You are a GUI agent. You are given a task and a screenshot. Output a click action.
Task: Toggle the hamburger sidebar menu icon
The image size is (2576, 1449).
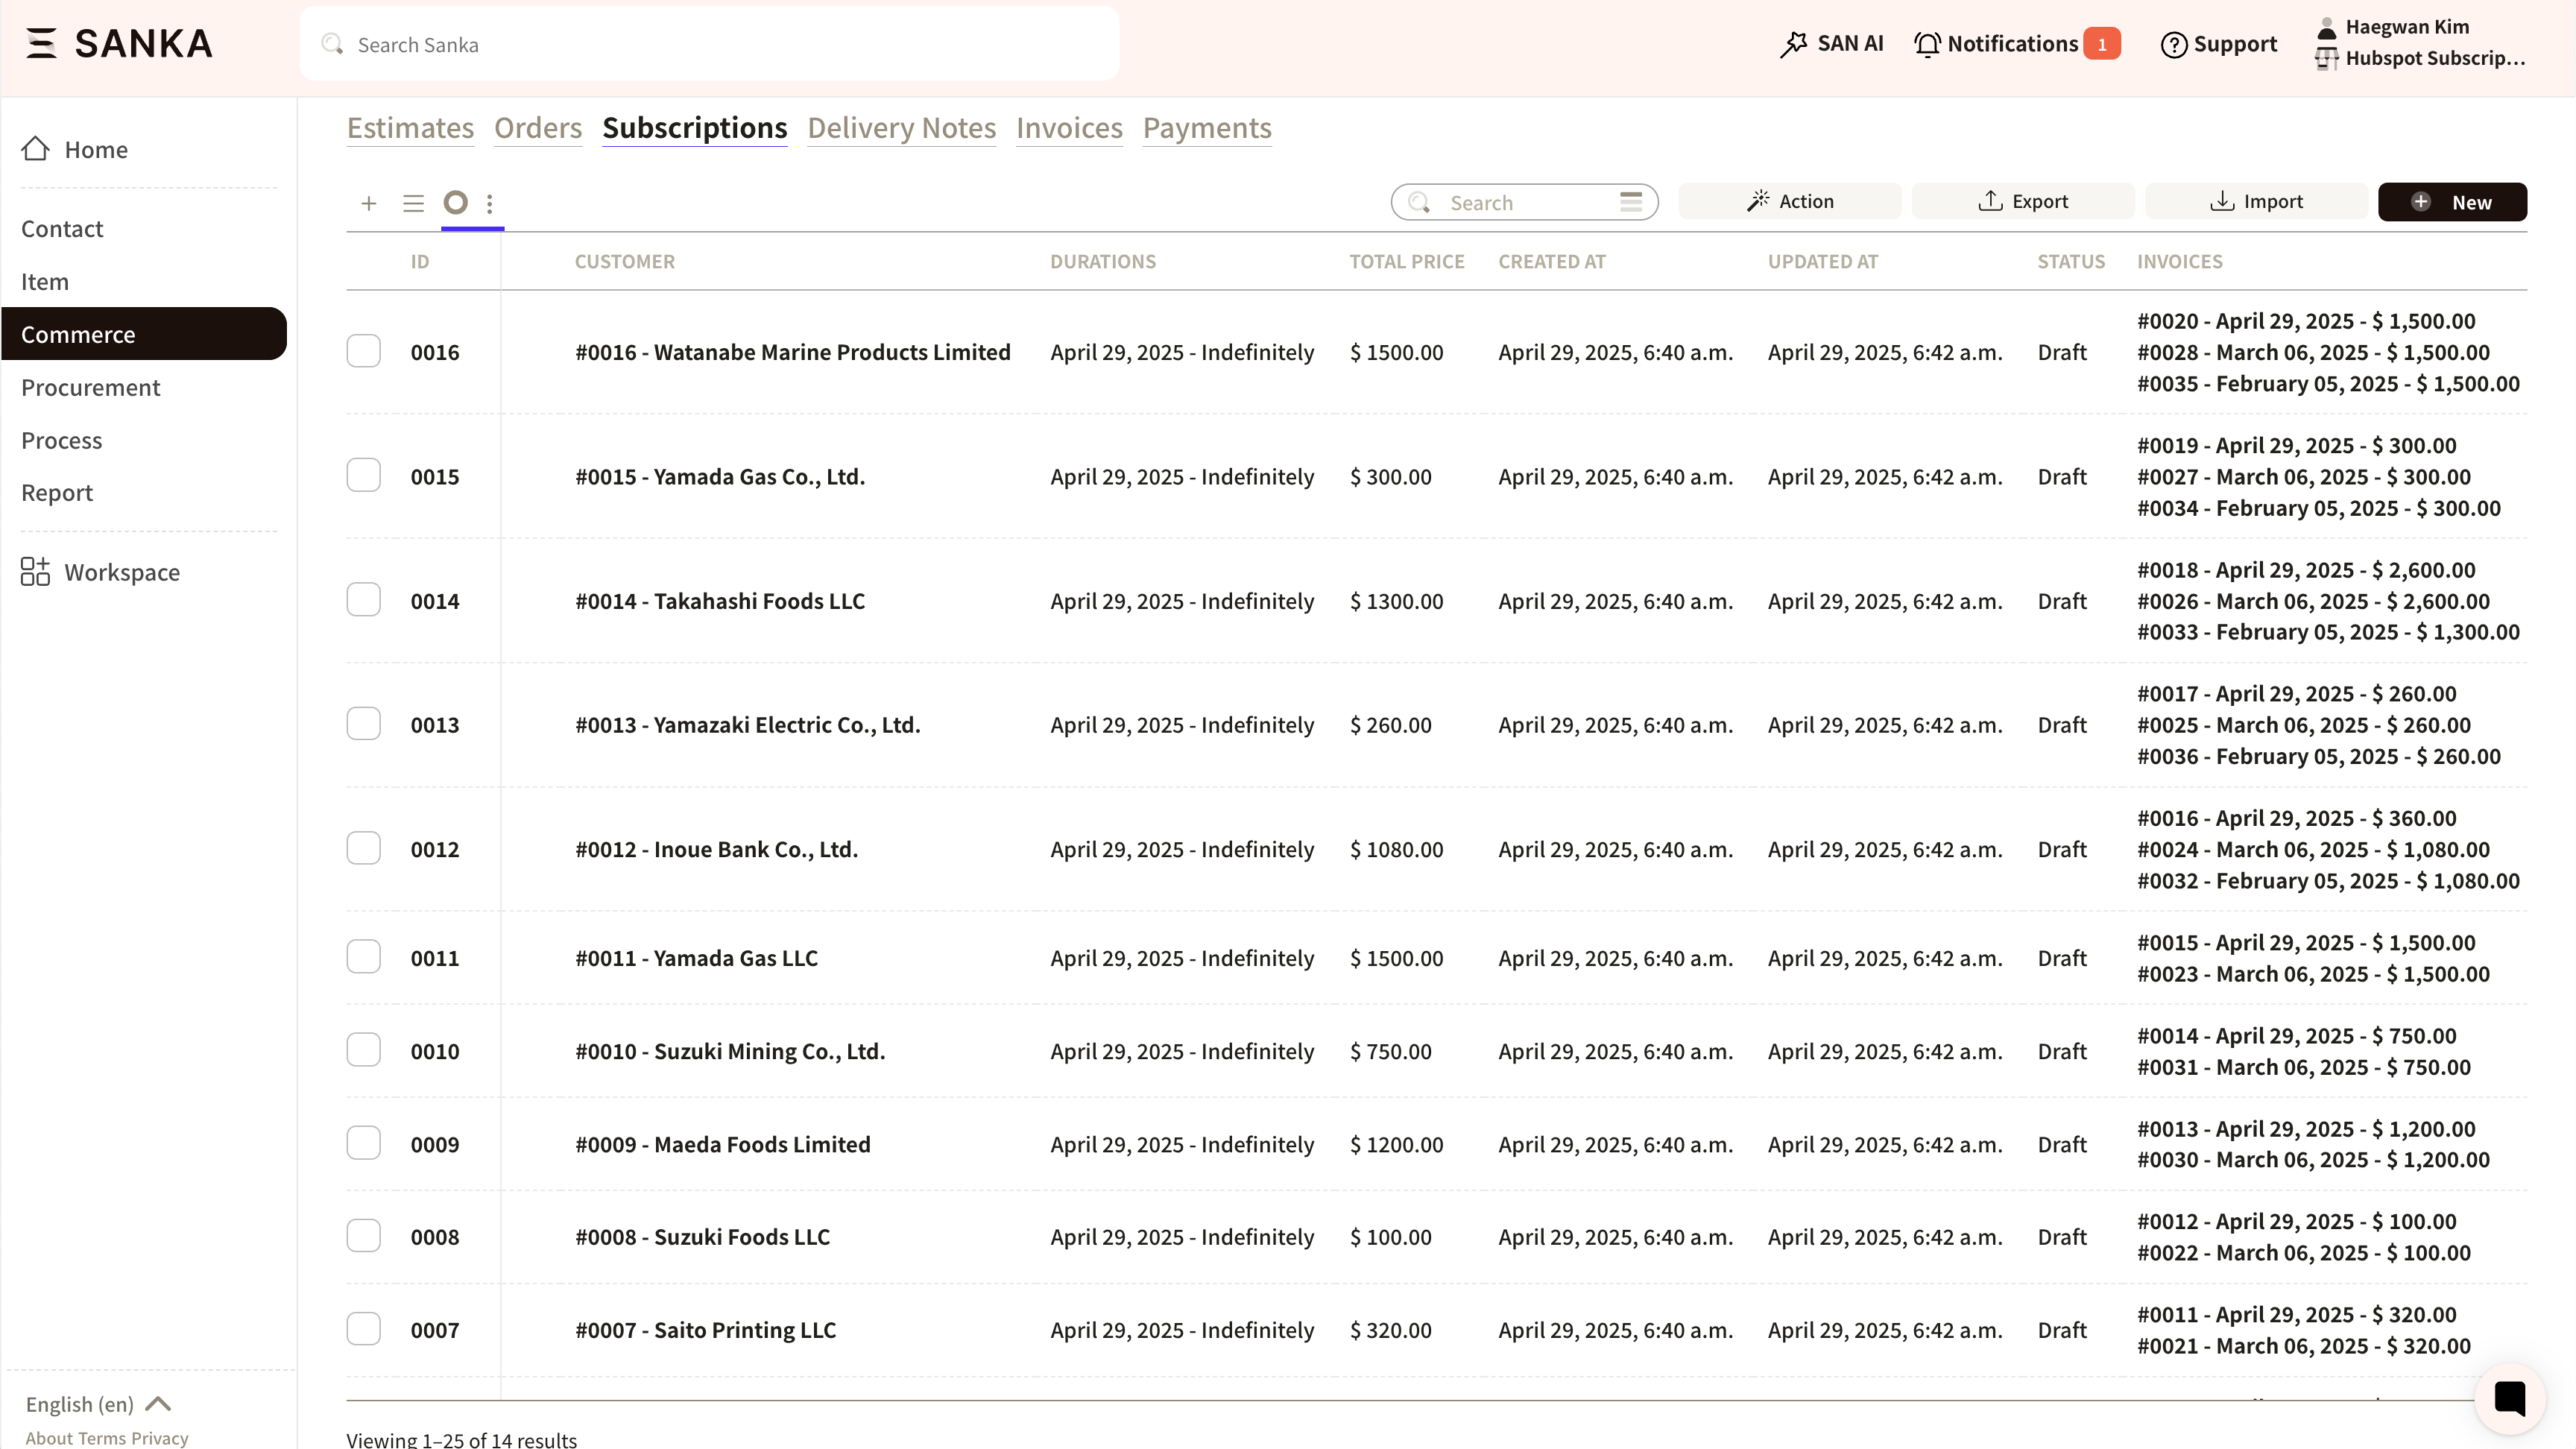click(x=41, y=43)
